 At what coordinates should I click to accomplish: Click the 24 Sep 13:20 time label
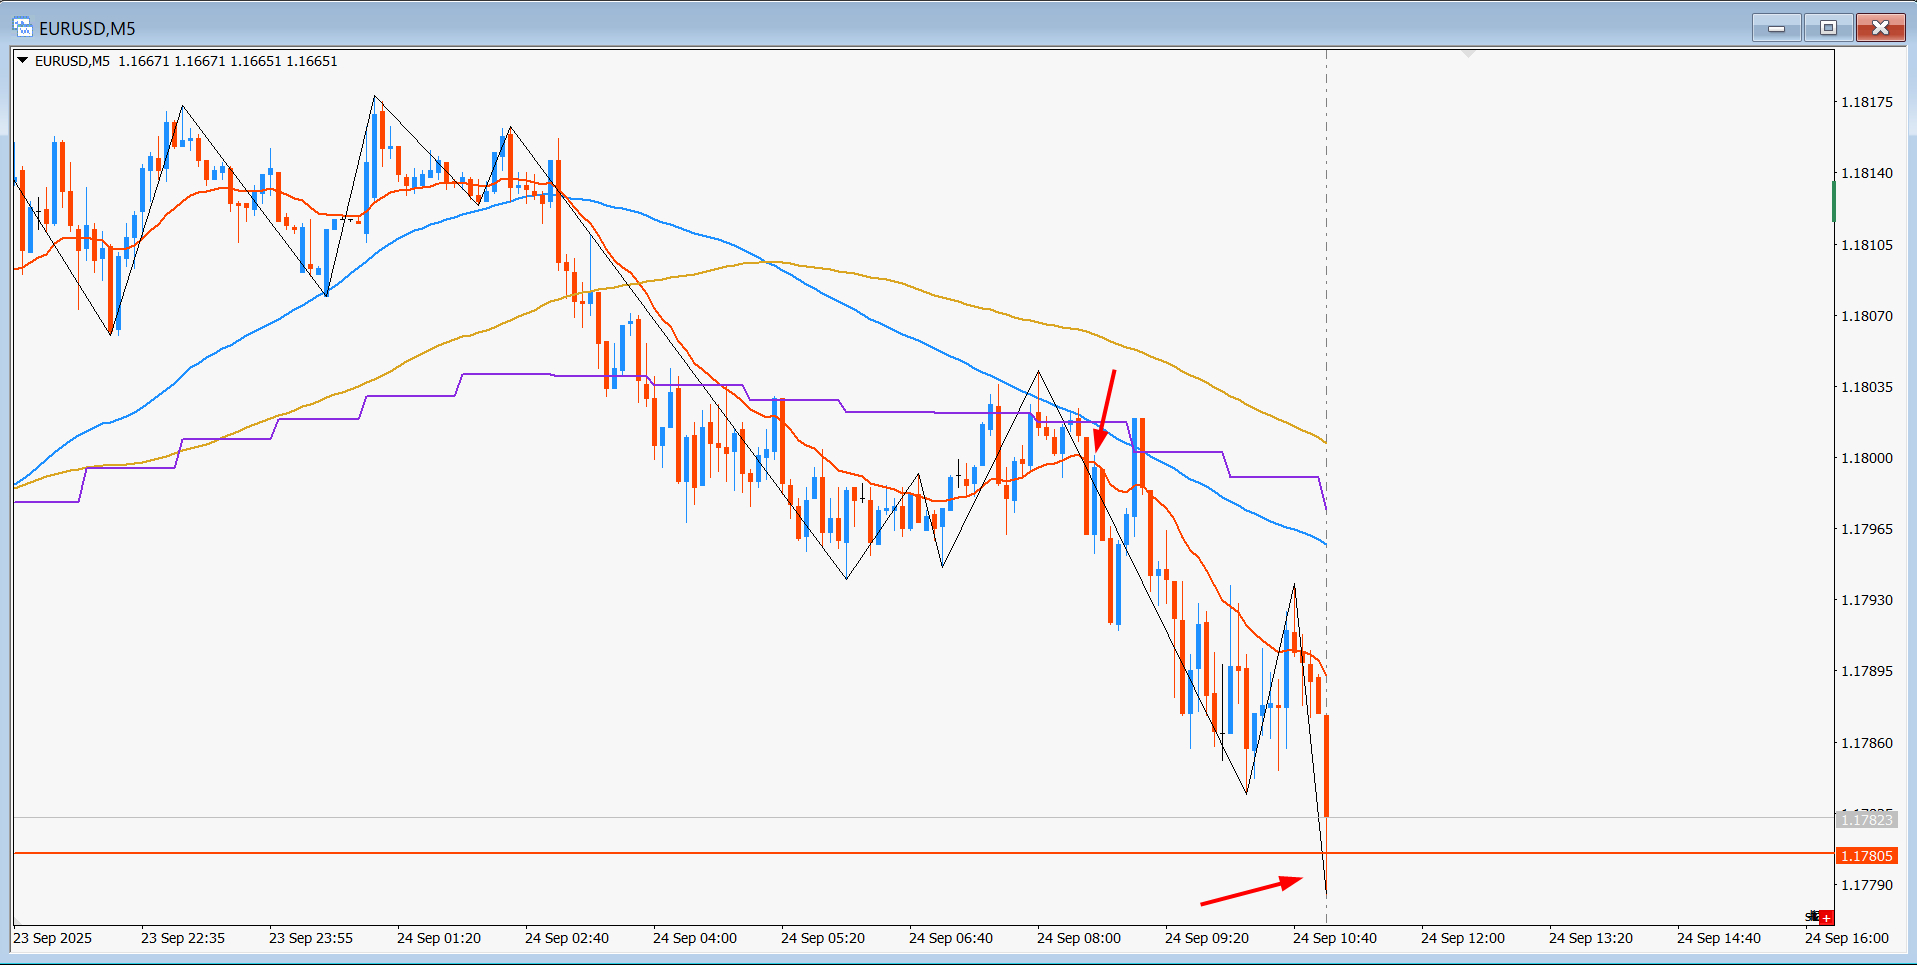coord(1591,938)
